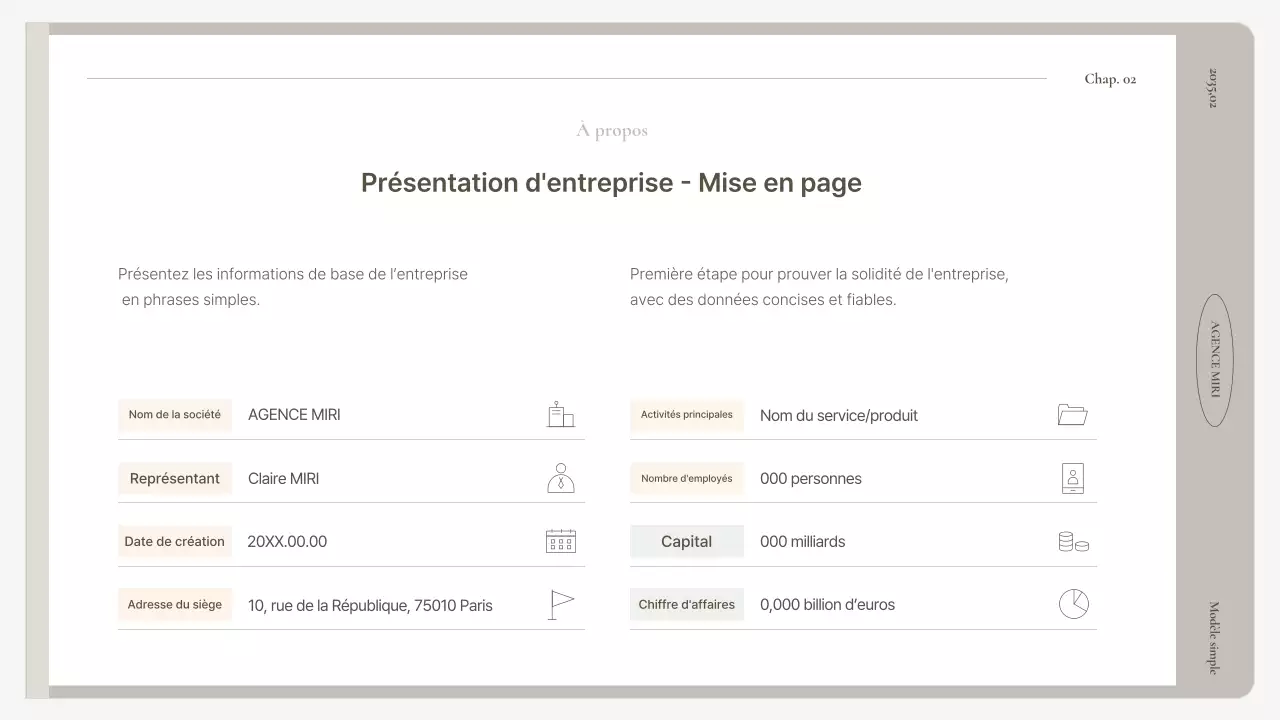
Task: Click the Capital label field
Action: pos(687,541)
